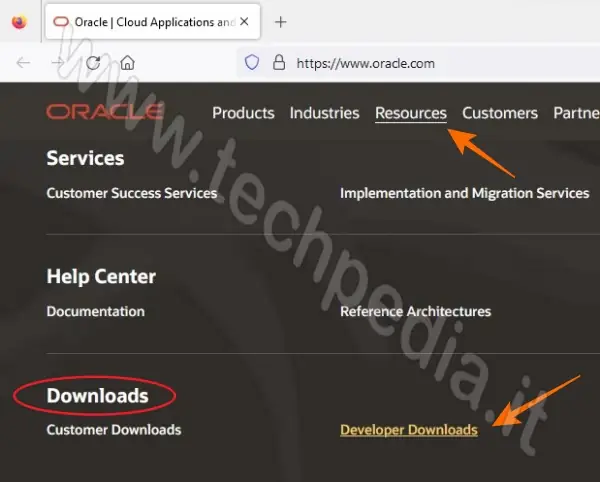
Task: Open Implementation and Migration Services link
Action: [465, 193]
